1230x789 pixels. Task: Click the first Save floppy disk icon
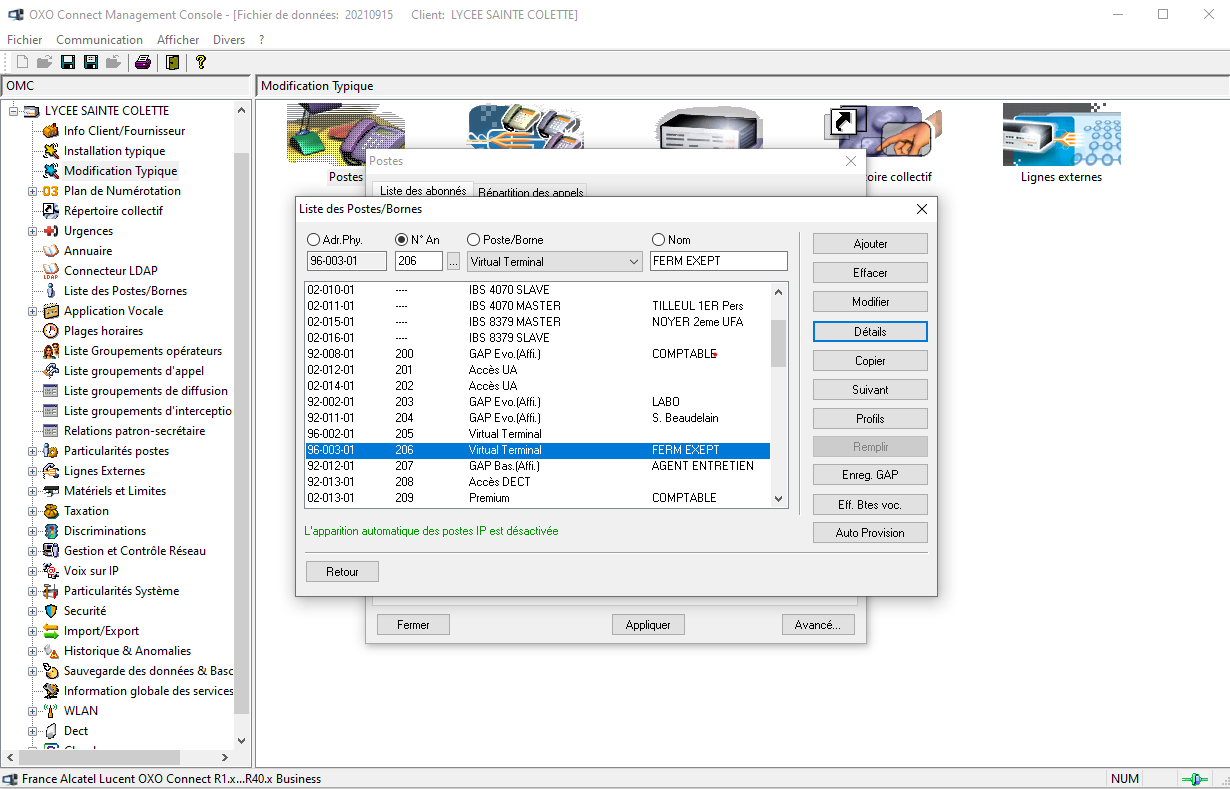68,62
